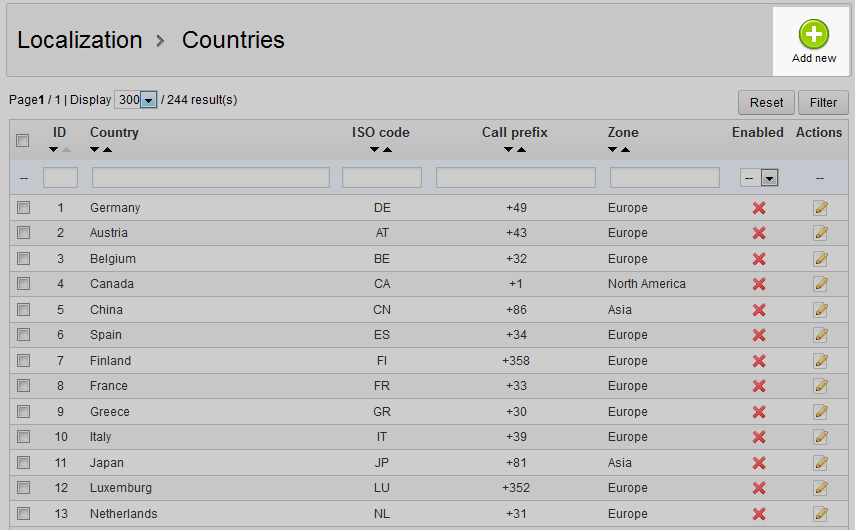
Task: Click the edit pencil for Canada
Action: (821, 284)
